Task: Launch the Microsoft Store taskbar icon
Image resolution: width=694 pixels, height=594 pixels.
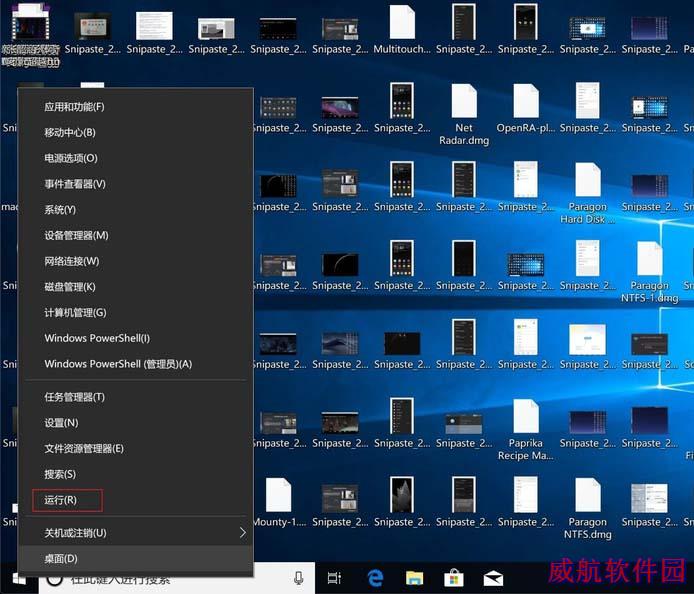Action: [x=453, y=578]
